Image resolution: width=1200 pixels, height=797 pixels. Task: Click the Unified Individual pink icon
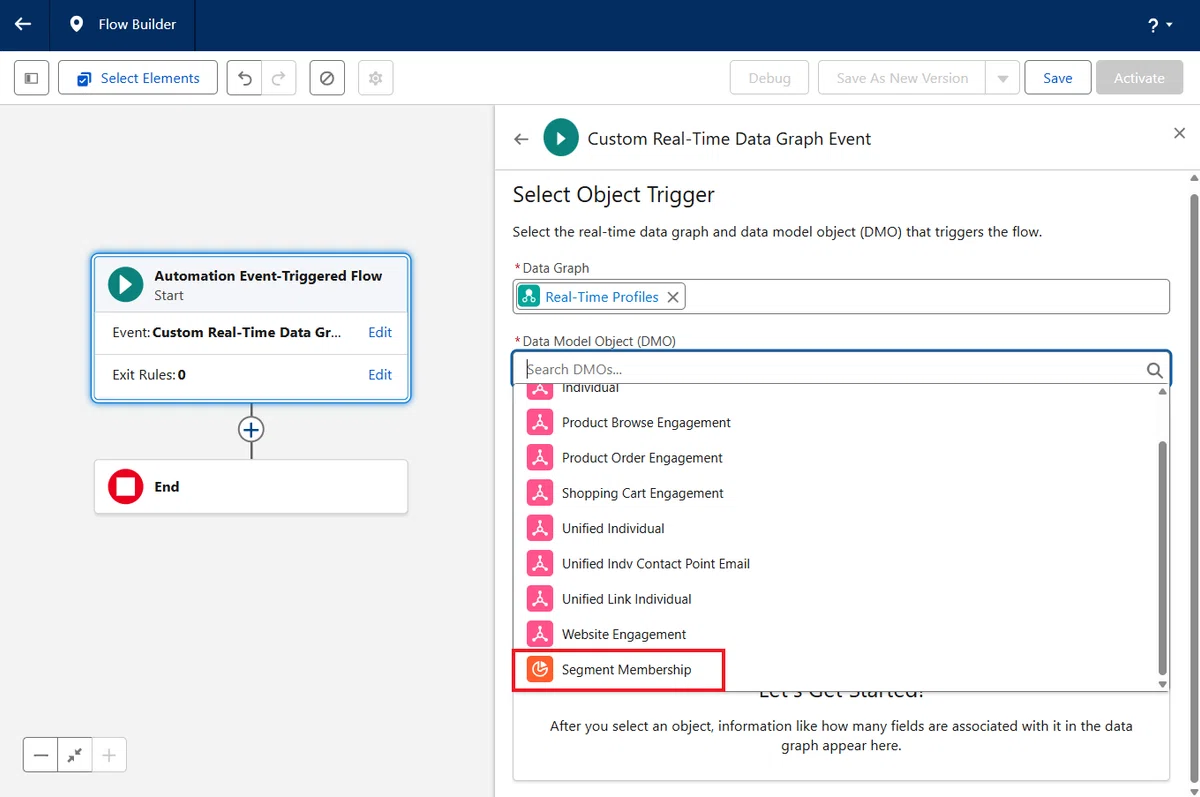click(540, 528)
